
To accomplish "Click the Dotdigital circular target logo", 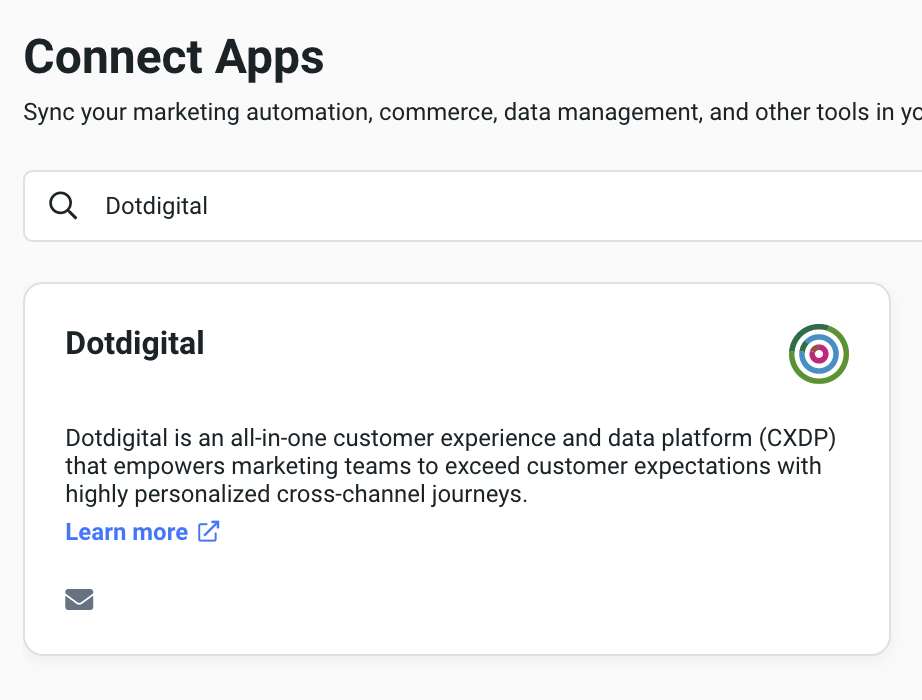I will (818, 353).
